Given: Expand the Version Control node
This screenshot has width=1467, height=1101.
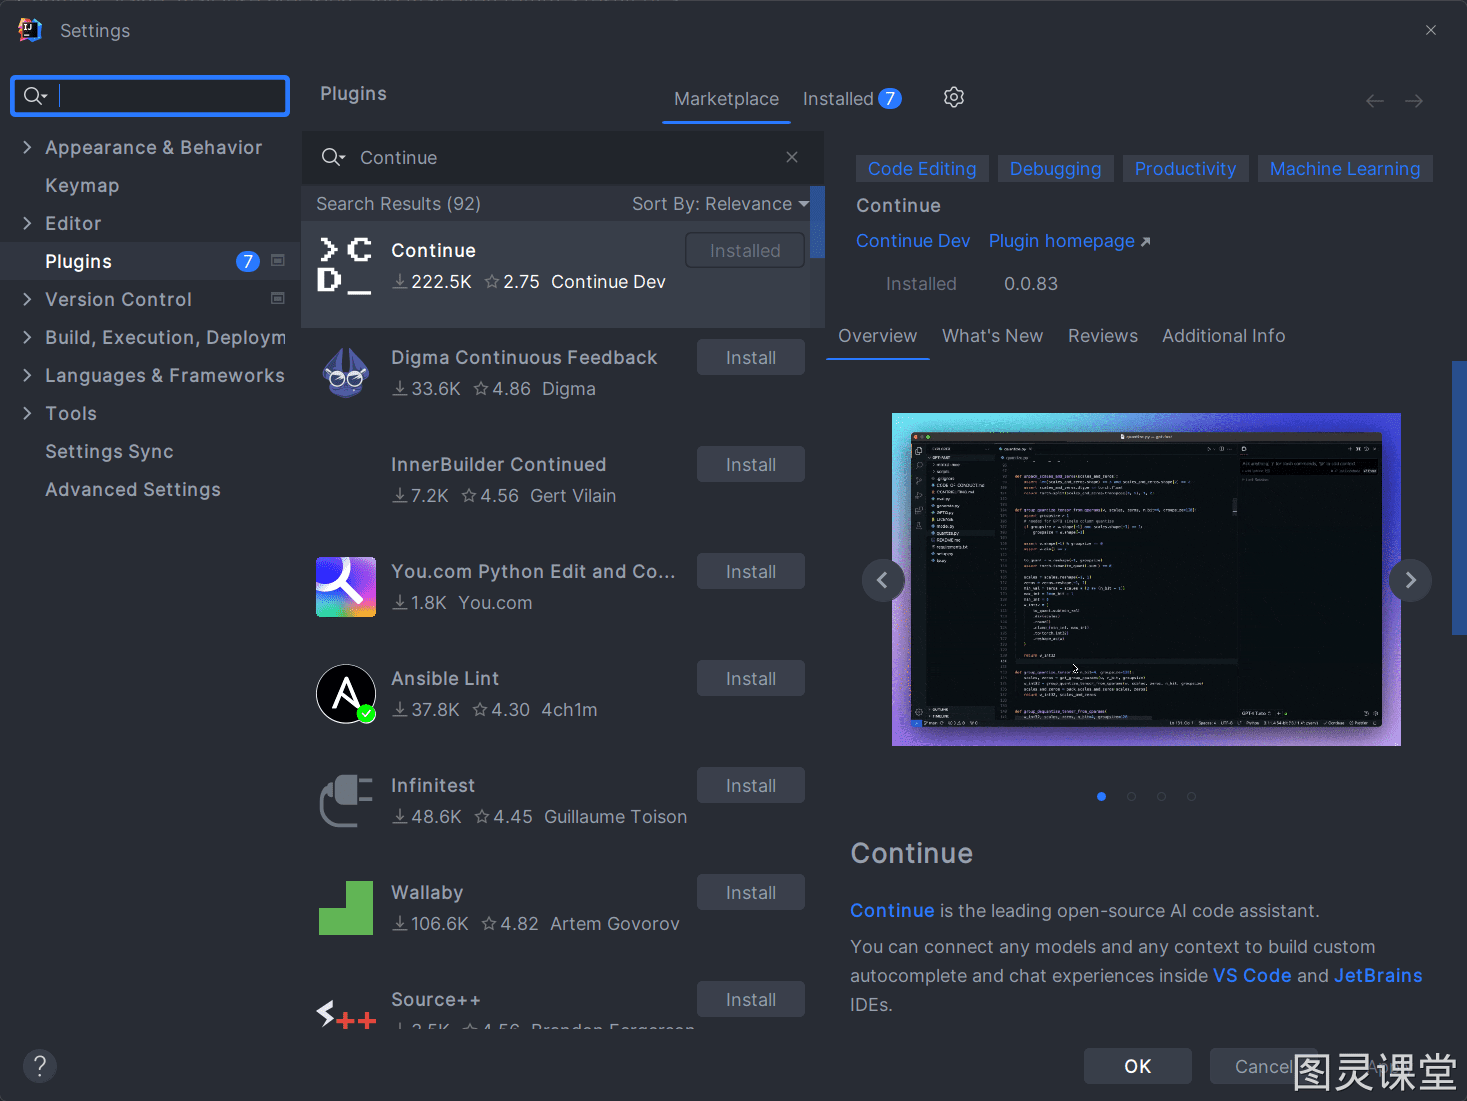Looking at the screenshot, I should (x=27, y=299).
